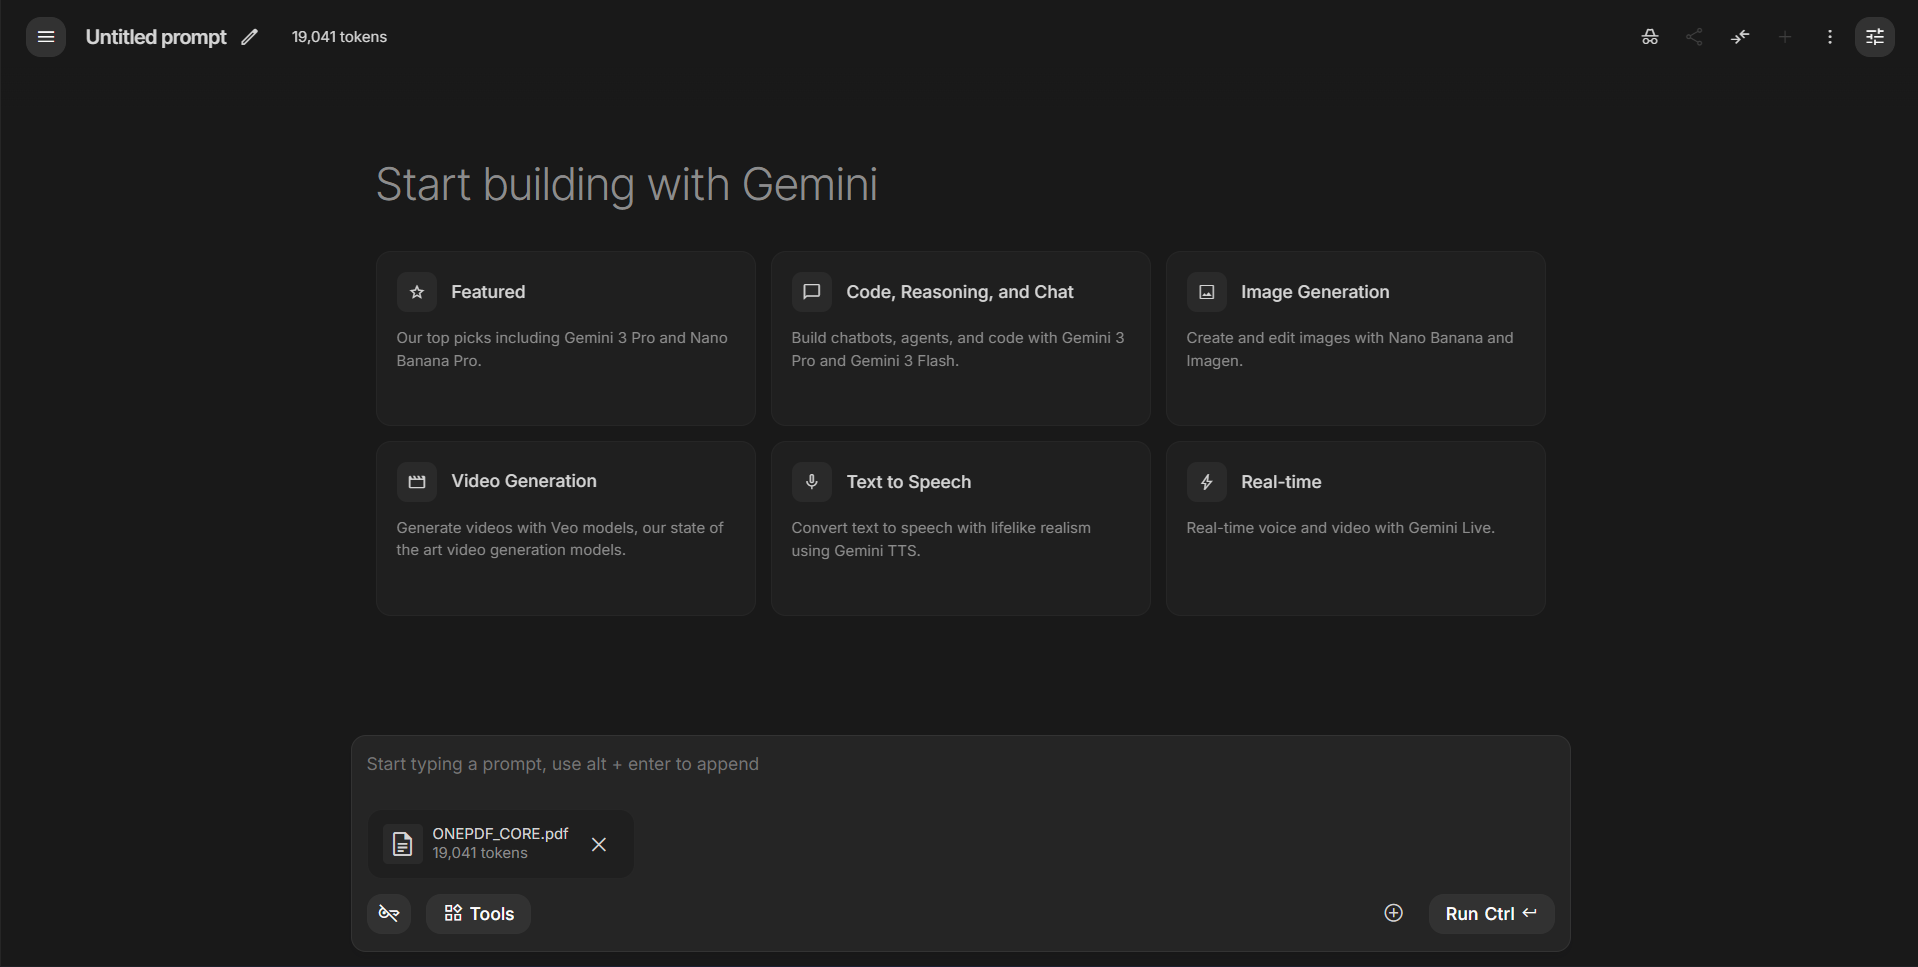Open compare mode with the arrows icon

coord(1739,36)
